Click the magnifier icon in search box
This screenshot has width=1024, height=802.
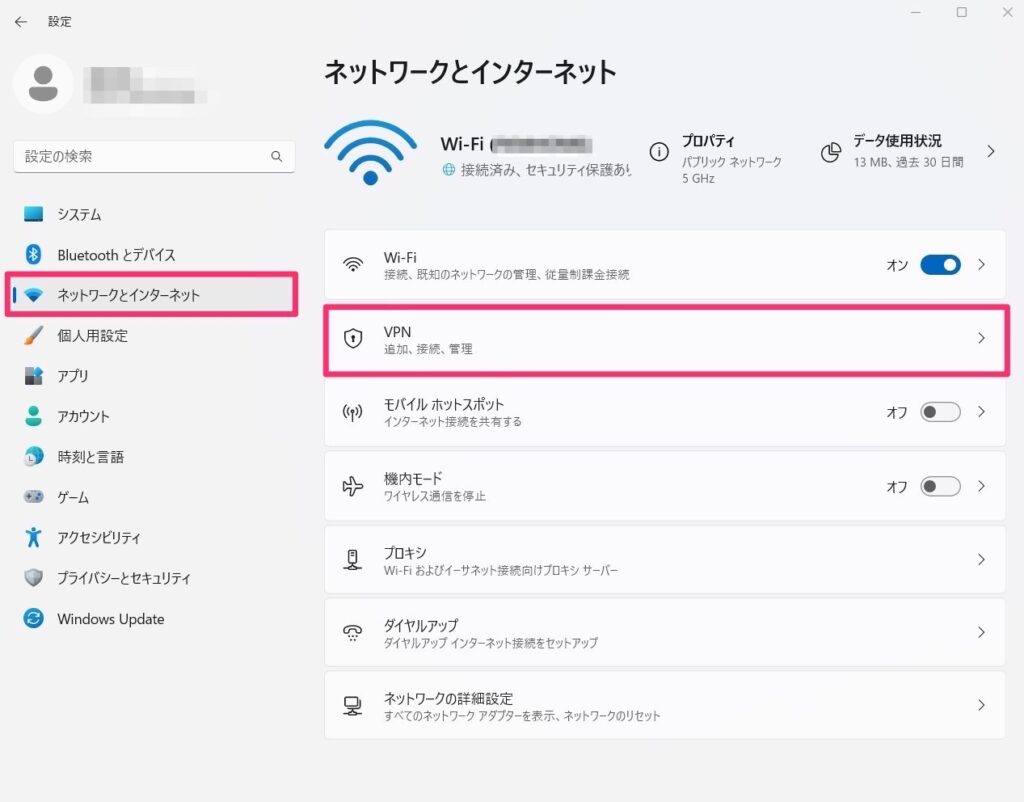(277, 157)
